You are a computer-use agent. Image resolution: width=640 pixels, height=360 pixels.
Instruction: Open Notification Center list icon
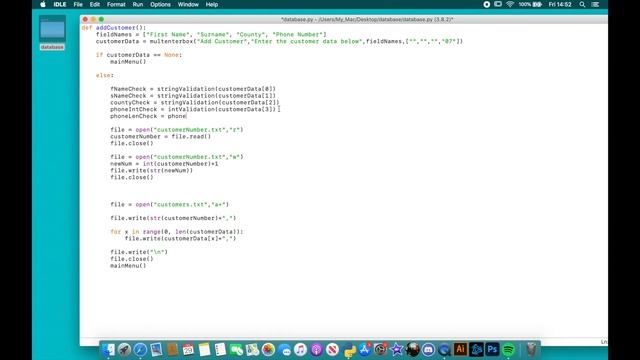[x=596, y=4]
